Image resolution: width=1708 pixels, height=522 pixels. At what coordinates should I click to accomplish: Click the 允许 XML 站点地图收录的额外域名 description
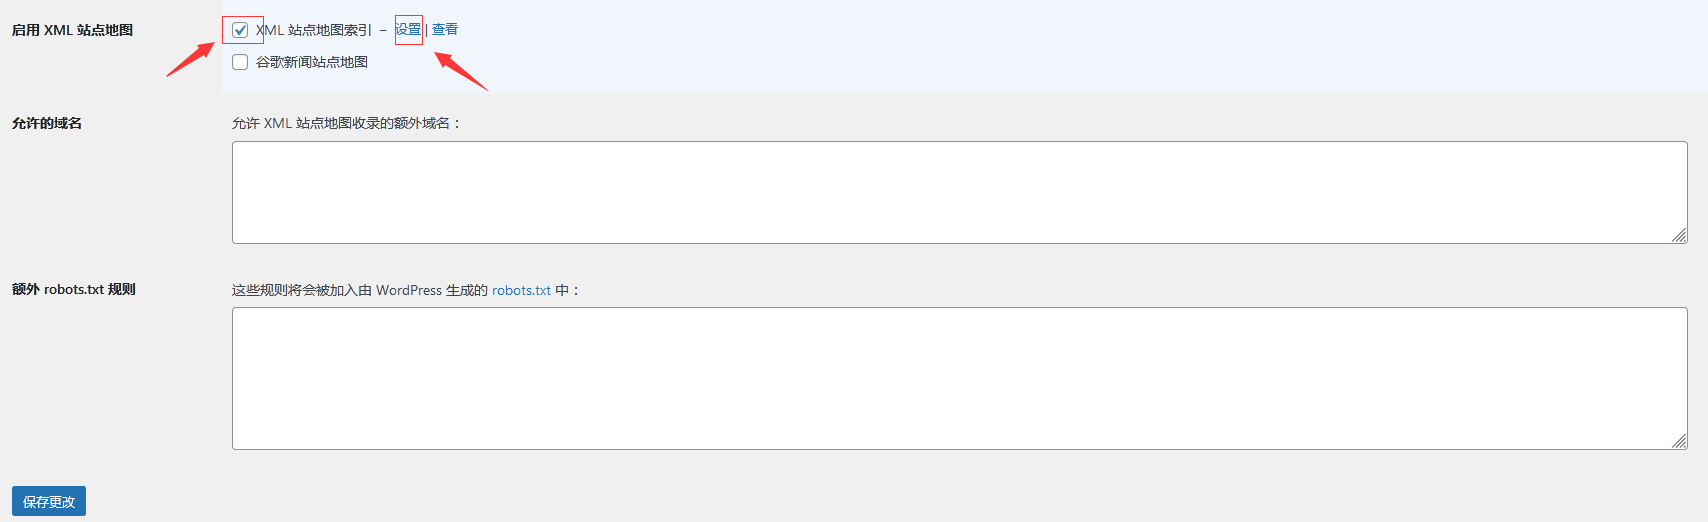point(347,123)
